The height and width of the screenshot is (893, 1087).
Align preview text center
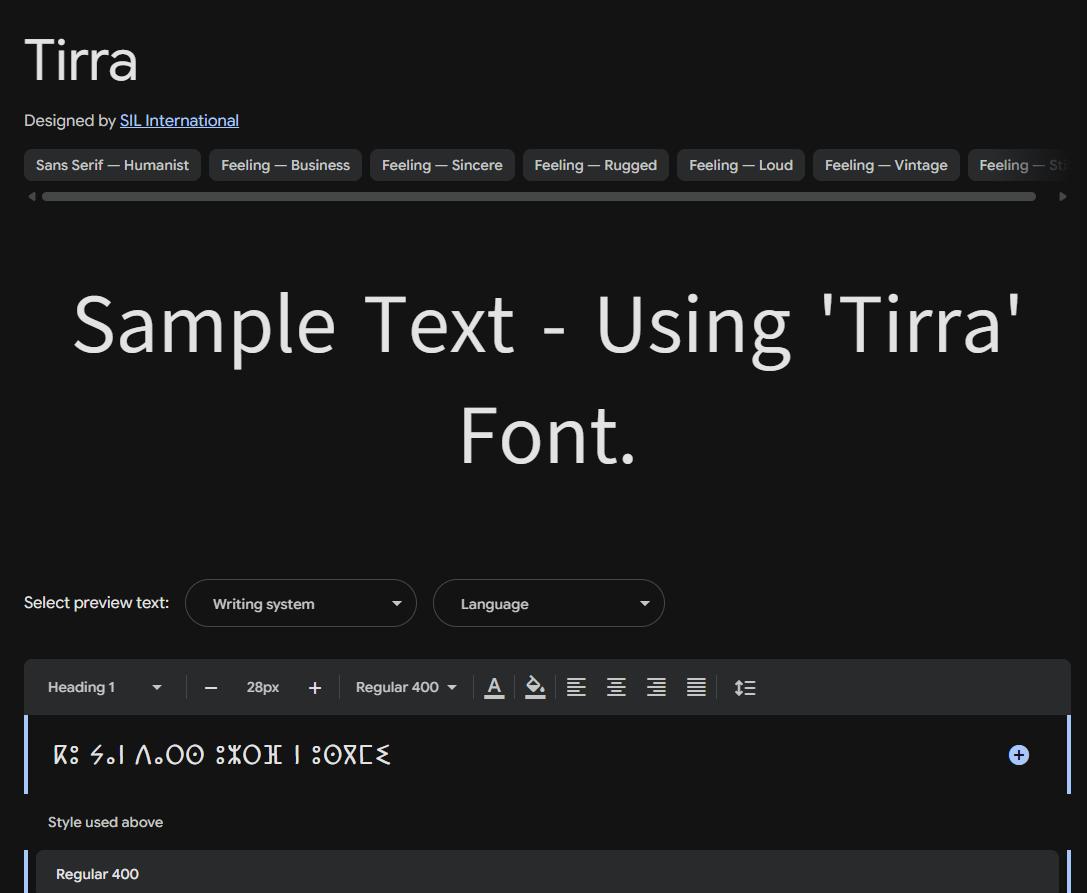616,687
